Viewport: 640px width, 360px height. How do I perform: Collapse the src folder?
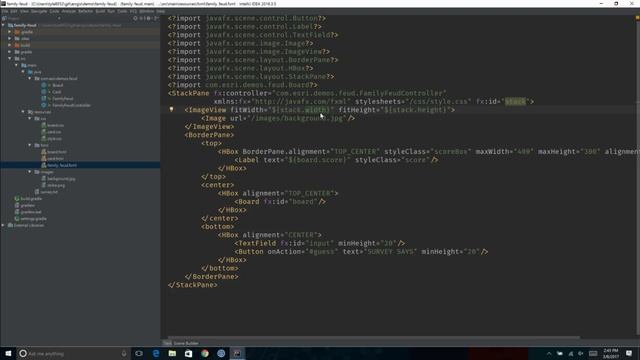click(x=10, y=58)
